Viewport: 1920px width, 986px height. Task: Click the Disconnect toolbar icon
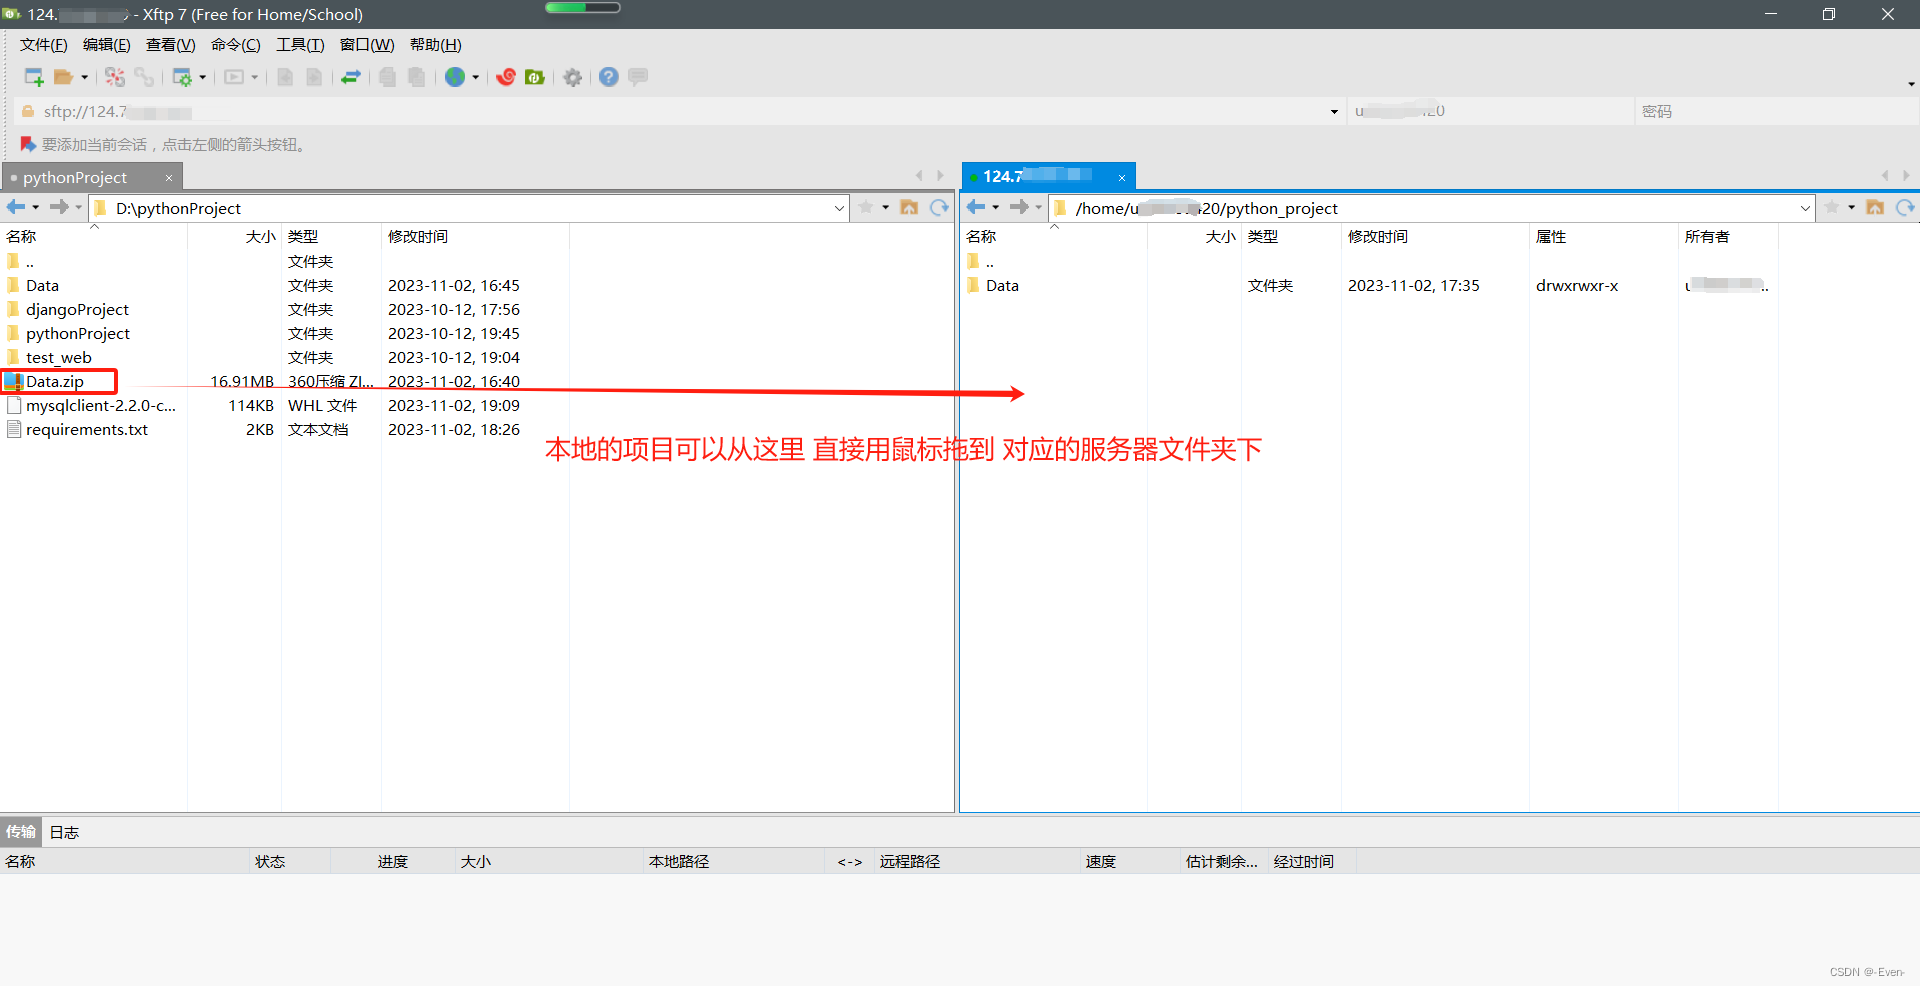tap(115, 77)
